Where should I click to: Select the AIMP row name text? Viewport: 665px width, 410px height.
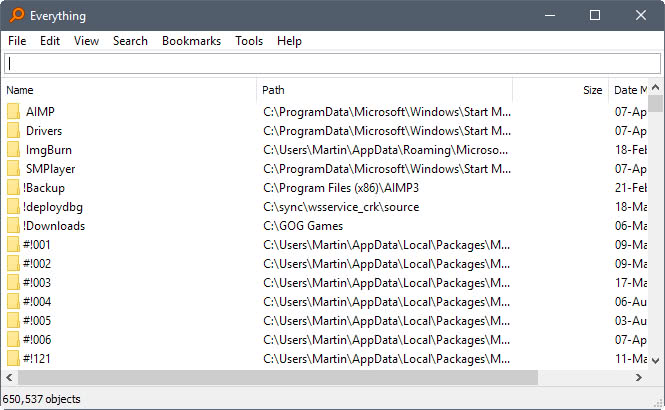[x=40, y=112]
